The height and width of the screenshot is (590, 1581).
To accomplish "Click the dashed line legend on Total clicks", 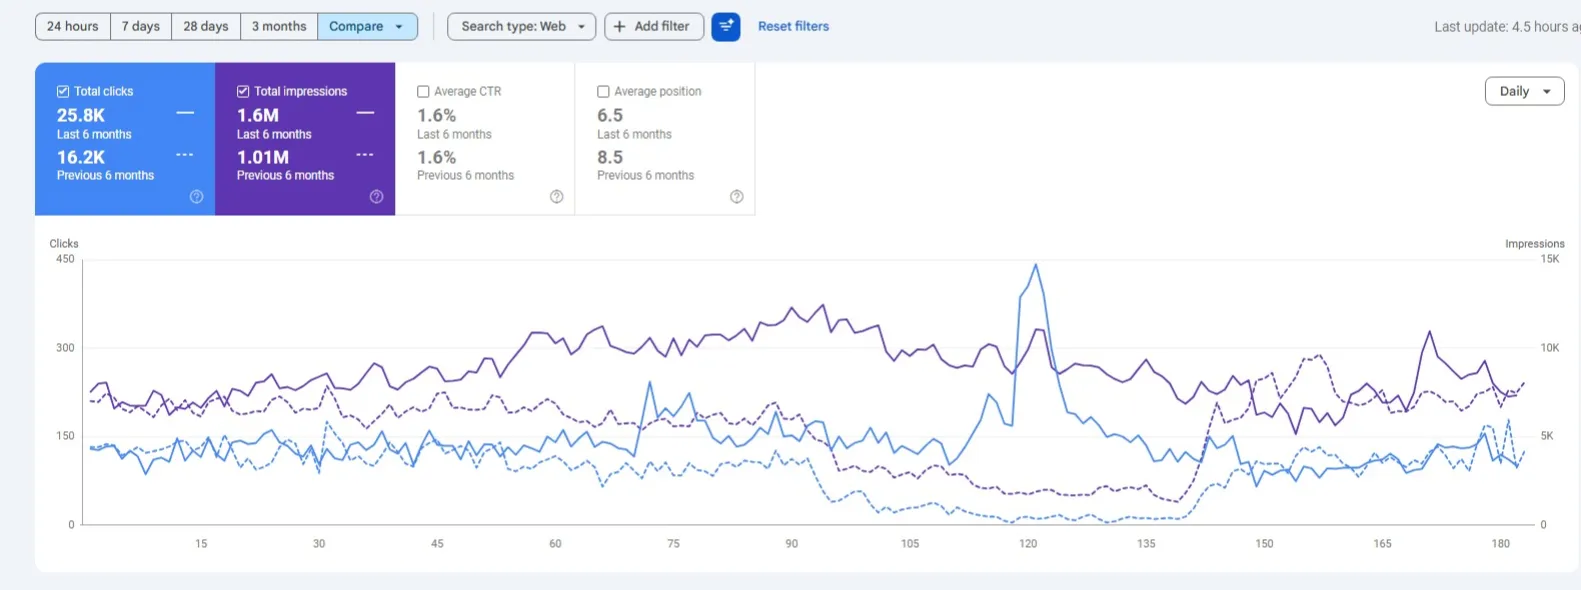I will 185,155.
